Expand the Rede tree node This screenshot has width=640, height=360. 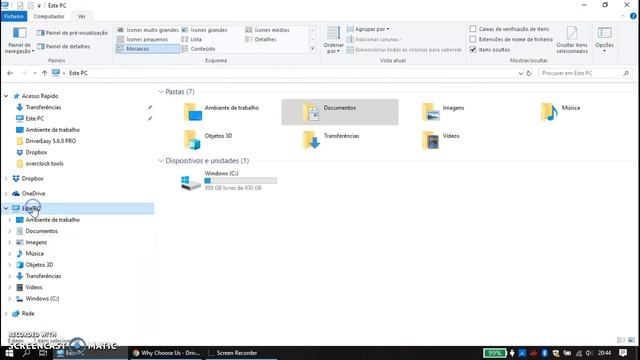pos(6,313)
